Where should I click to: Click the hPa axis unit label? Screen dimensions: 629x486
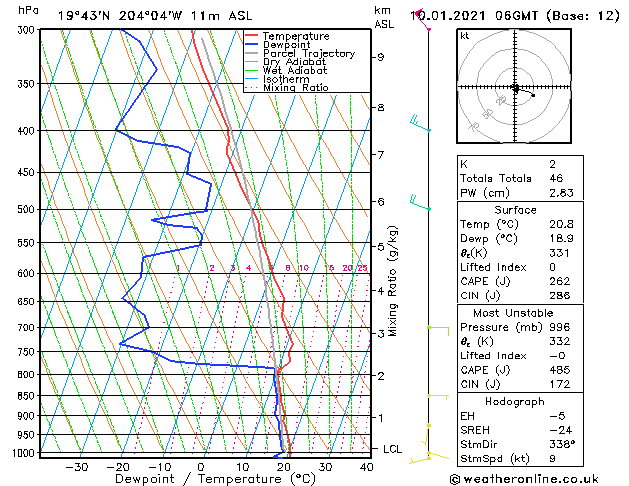[28, 11]
